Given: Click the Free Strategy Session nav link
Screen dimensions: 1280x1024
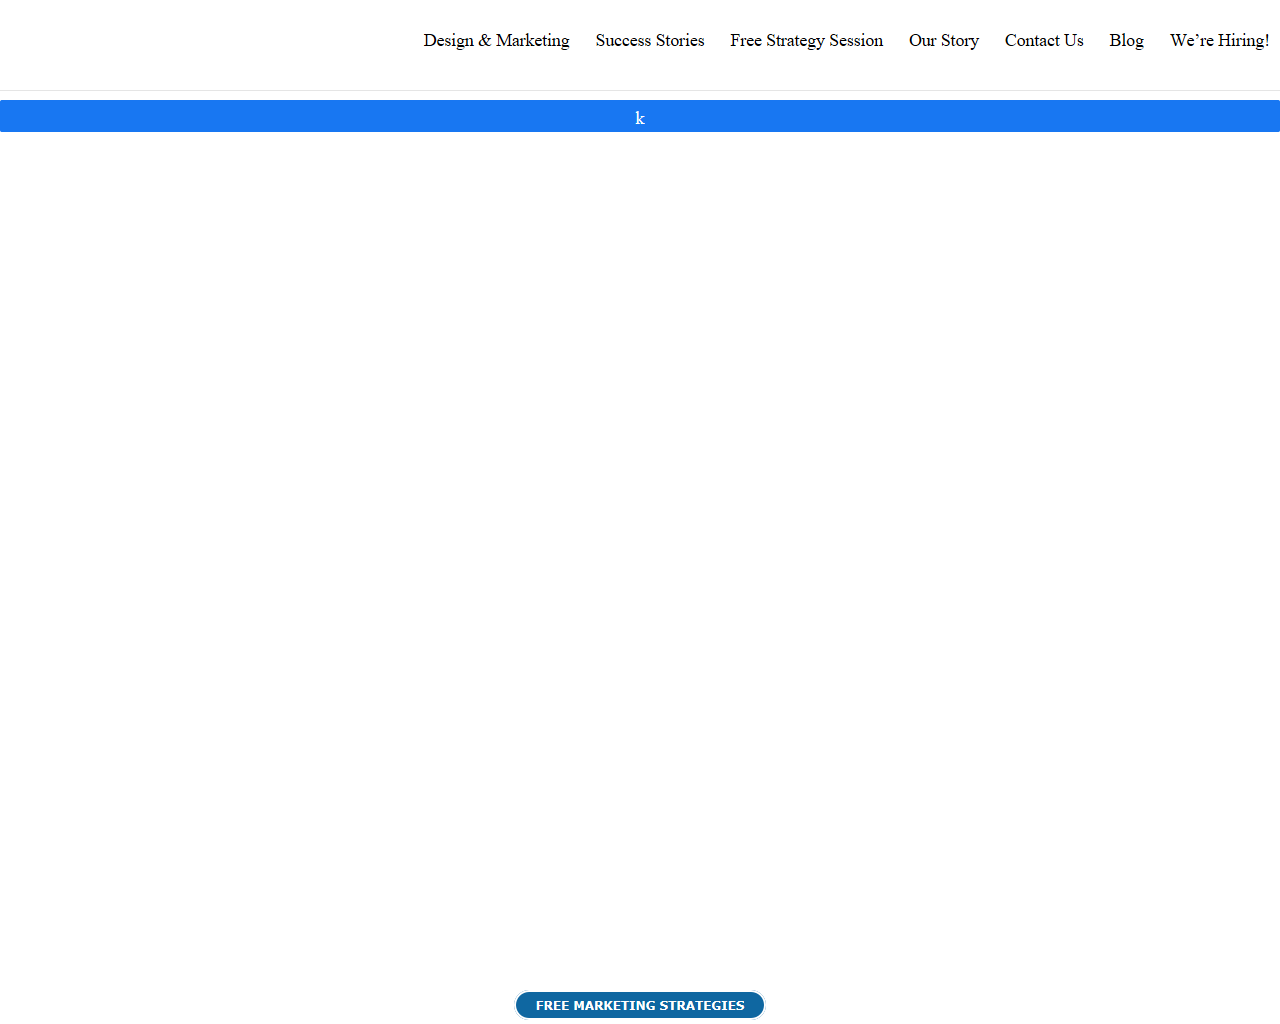Looking at the screenshot, I should [806, 40].
